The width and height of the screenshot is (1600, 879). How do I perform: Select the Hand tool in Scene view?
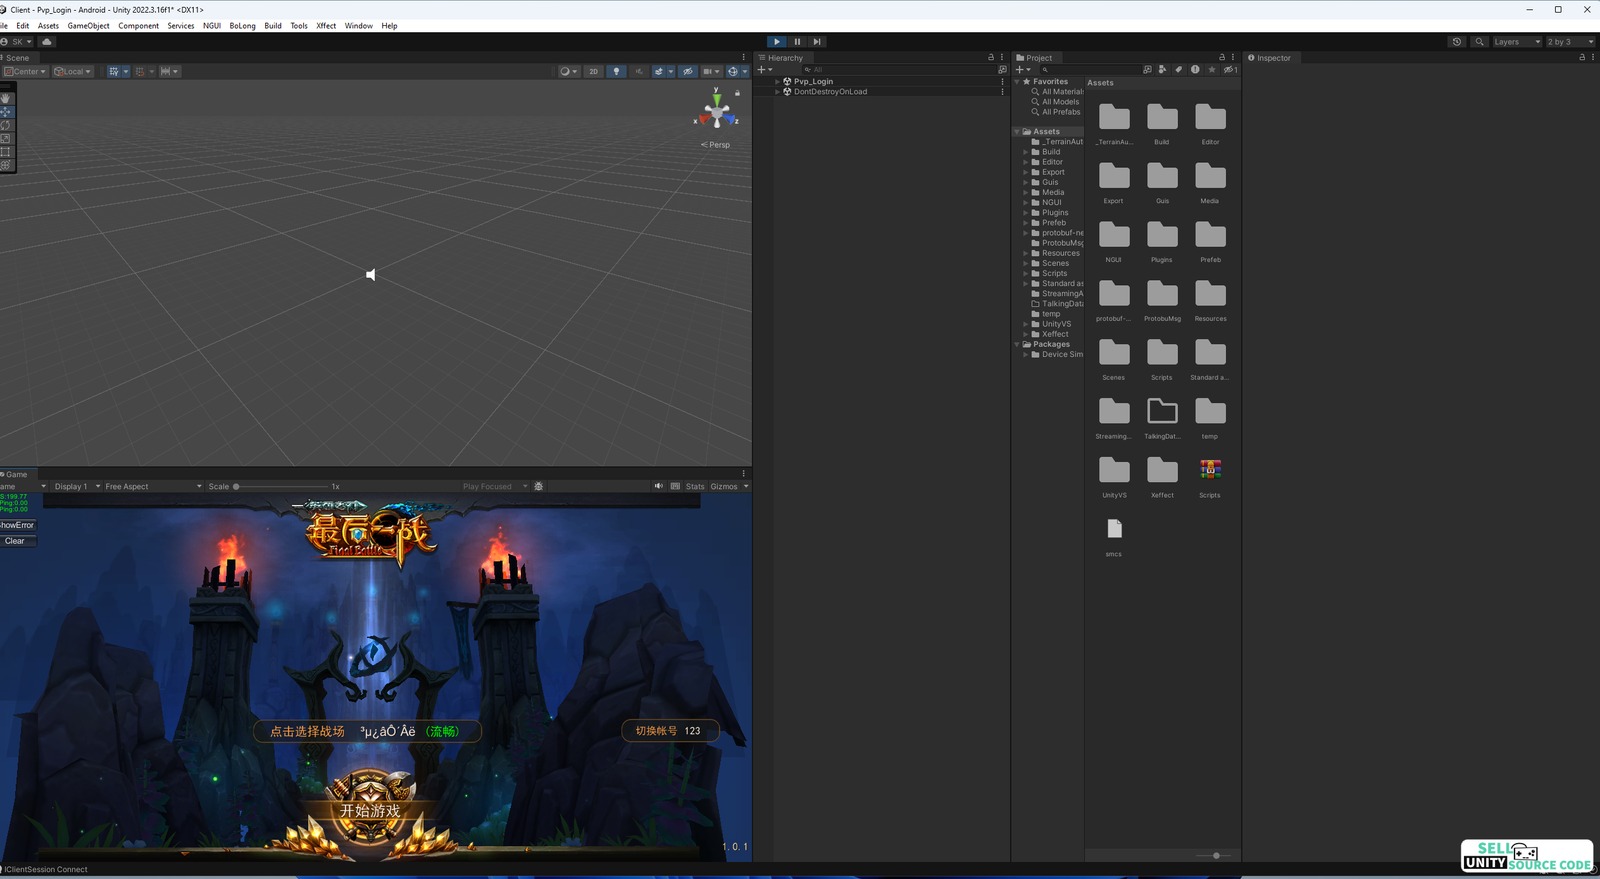[6, 98]
